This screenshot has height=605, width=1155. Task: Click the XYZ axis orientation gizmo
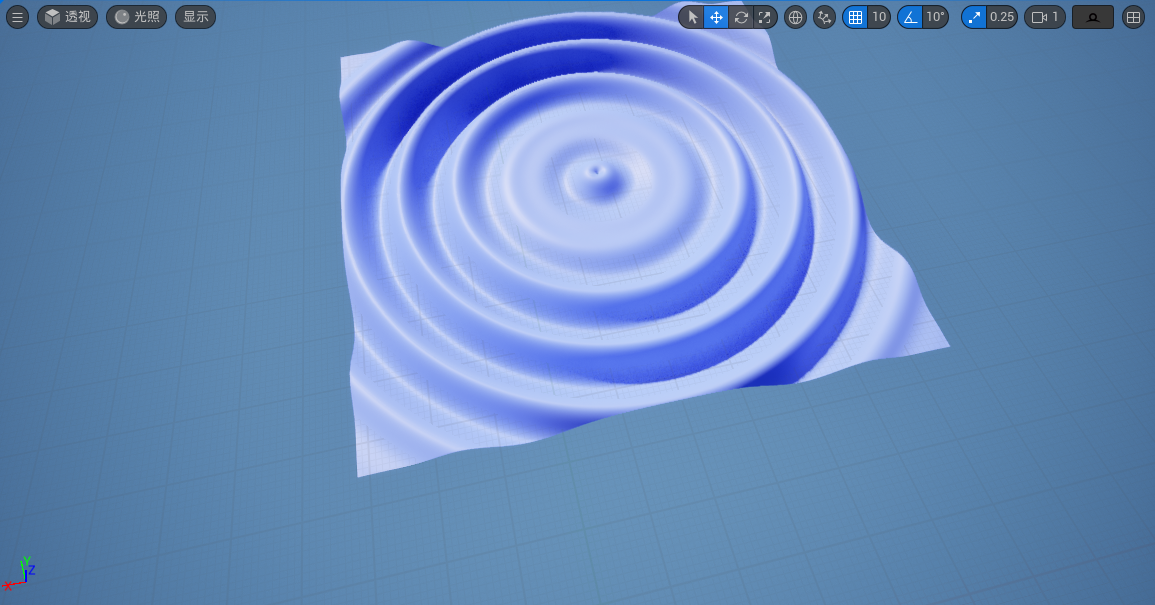click(x=19, y=573)
